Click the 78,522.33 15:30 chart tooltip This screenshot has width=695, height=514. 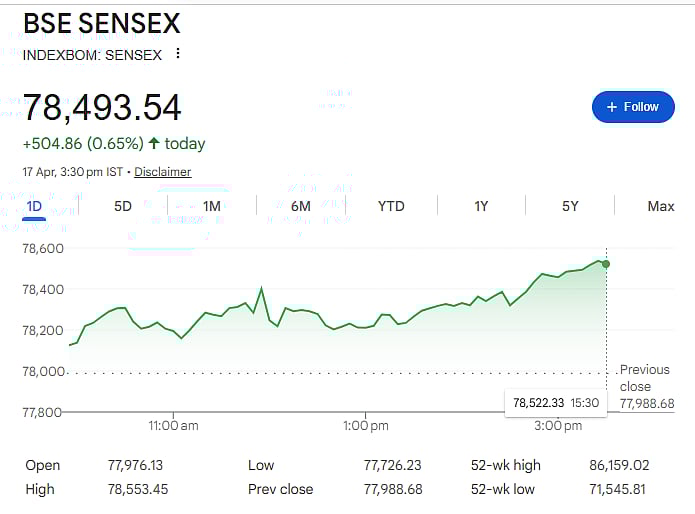(x=555, y=402)
